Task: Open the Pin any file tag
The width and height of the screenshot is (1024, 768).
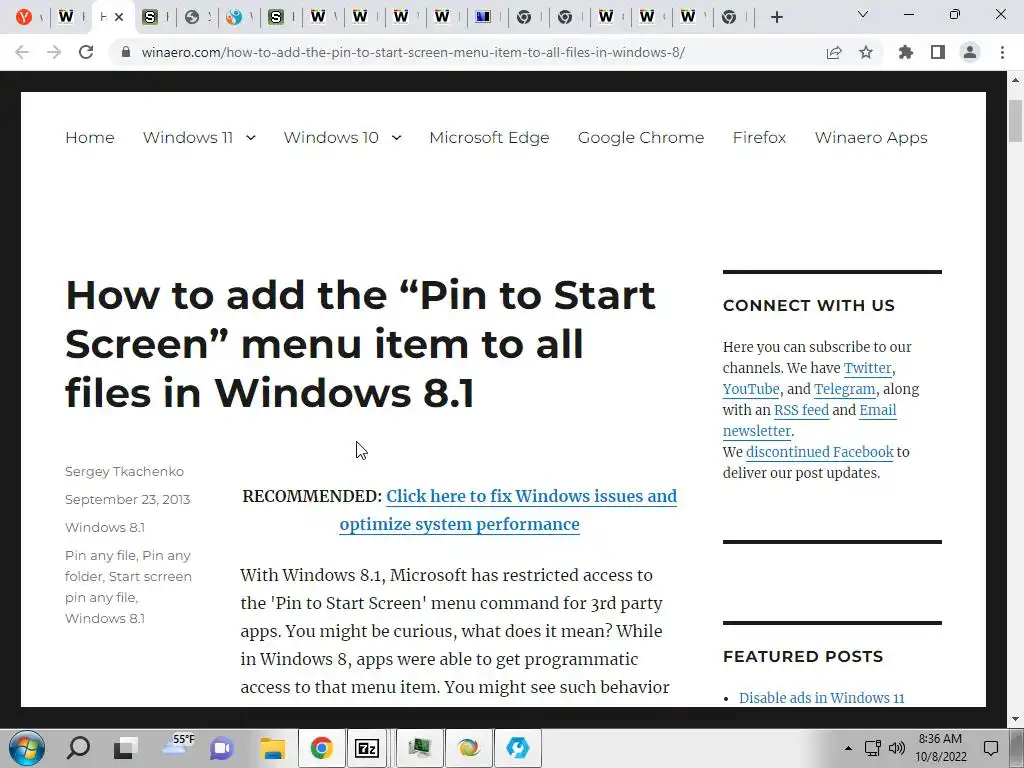Action: click(100, 556)
